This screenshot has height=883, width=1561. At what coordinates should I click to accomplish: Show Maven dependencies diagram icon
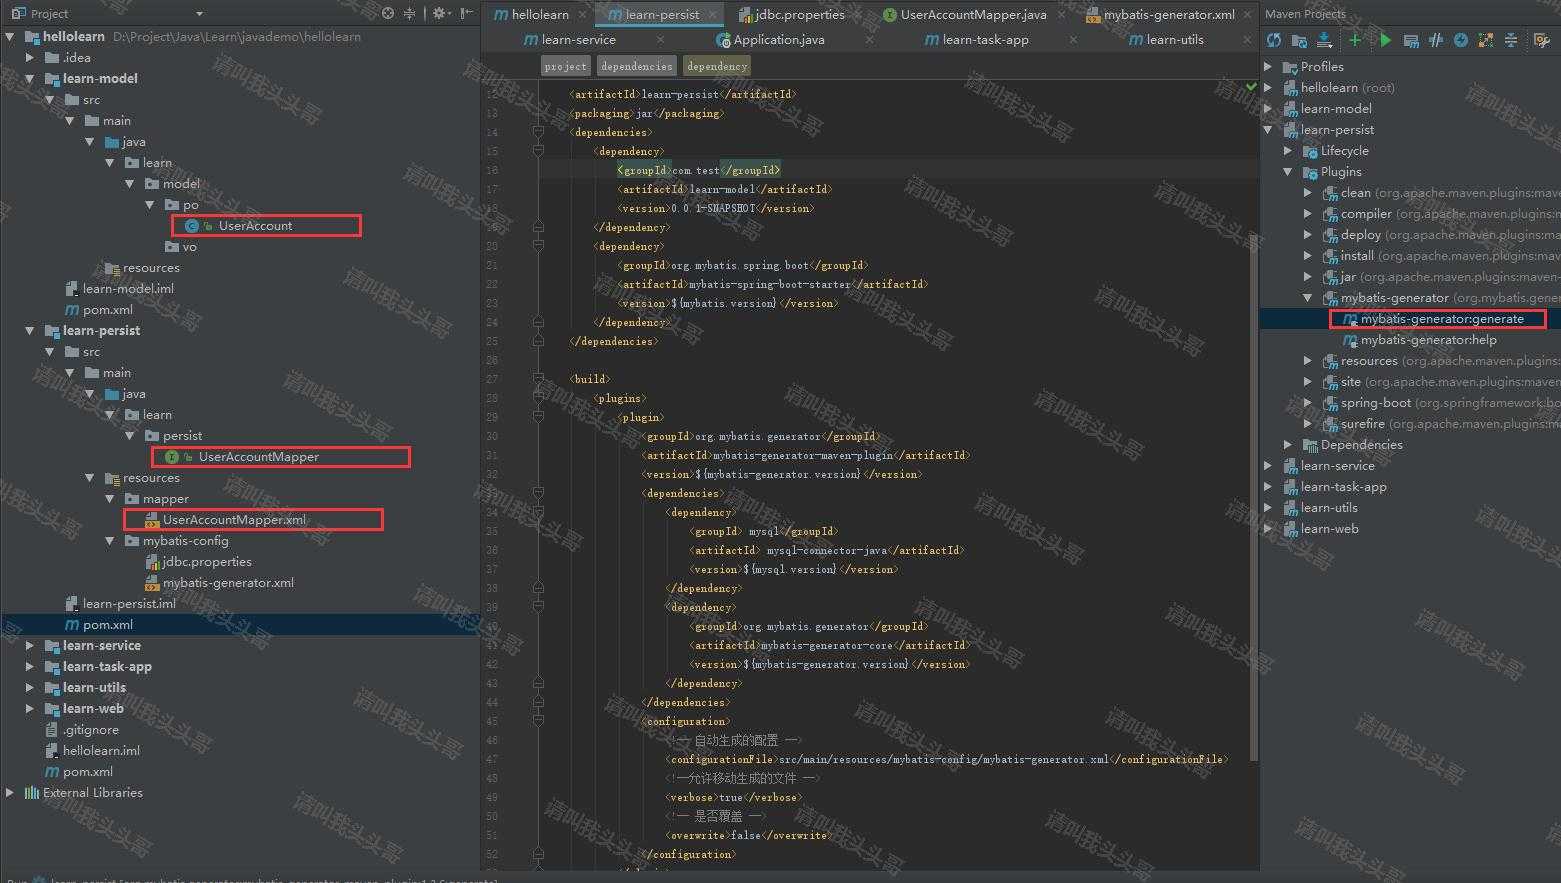[1486, 40]
